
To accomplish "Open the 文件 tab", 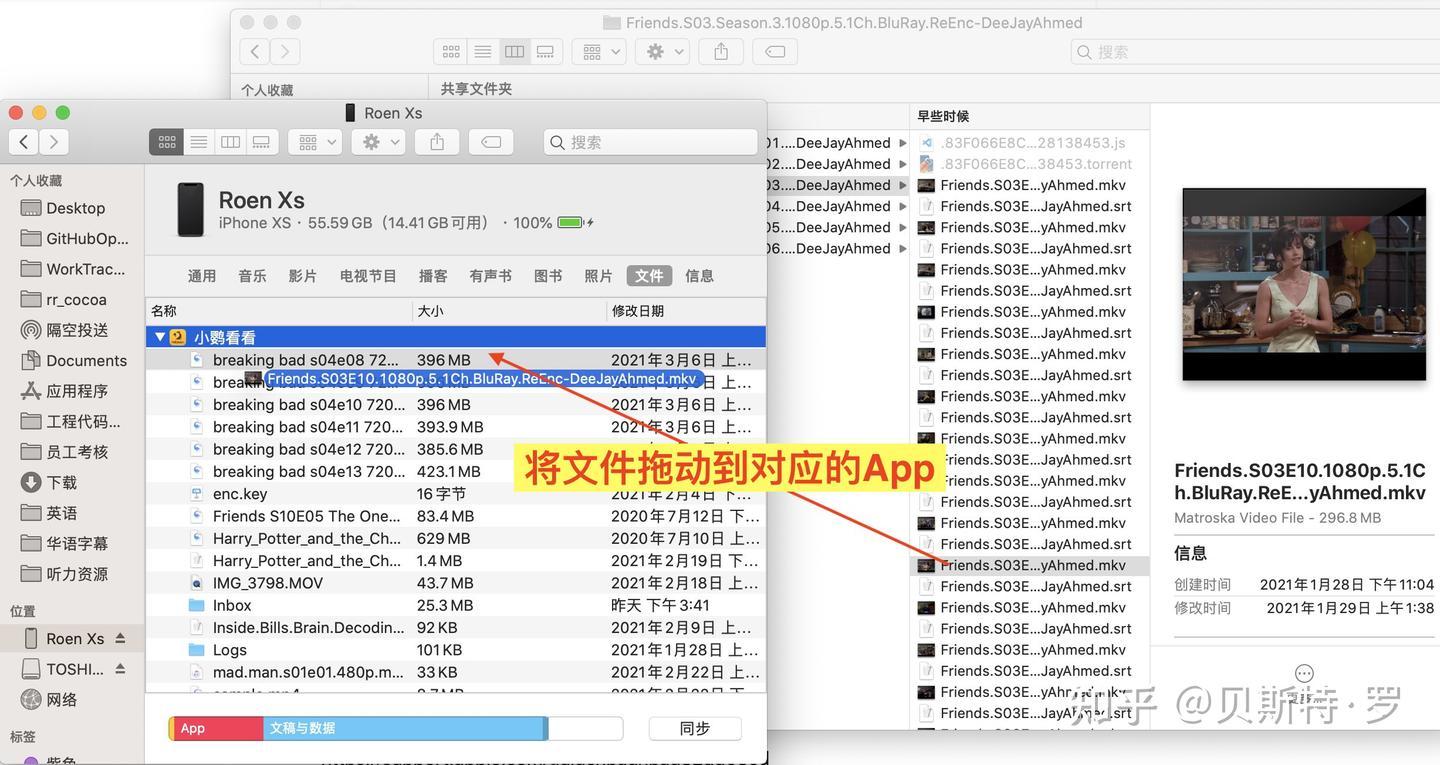I will tap(649, 276).
